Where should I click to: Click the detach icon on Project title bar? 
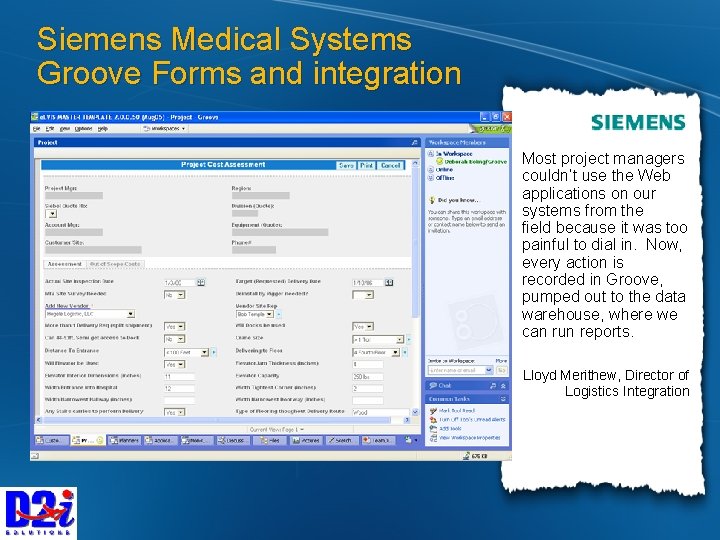coord(415,143)
